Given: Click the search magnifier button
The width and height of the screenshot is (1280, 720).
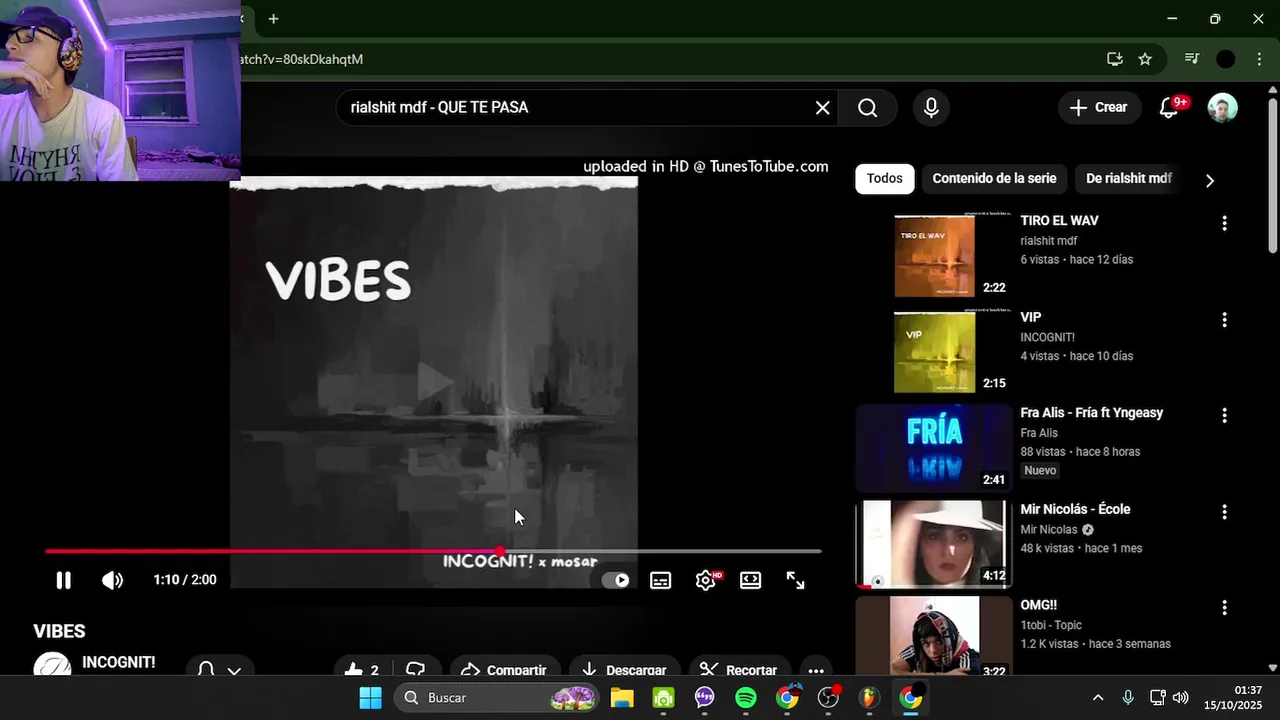Looking at the screenshot, I should point(867,108).
